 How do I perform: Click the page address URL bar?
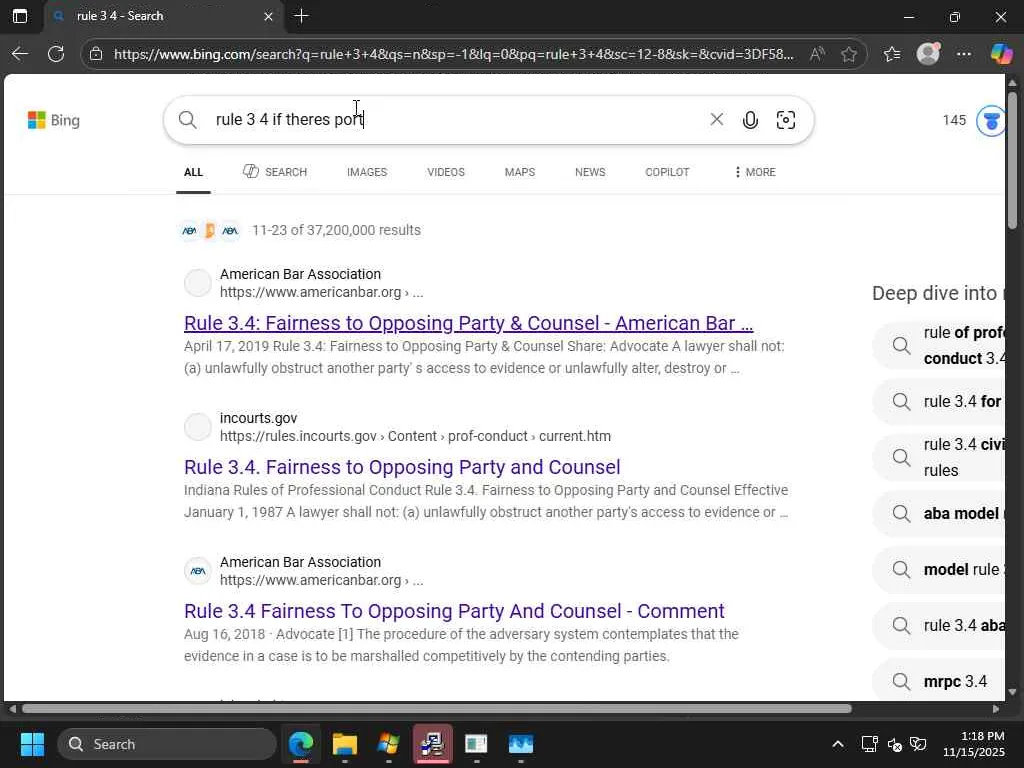click(x=454, y=54)
